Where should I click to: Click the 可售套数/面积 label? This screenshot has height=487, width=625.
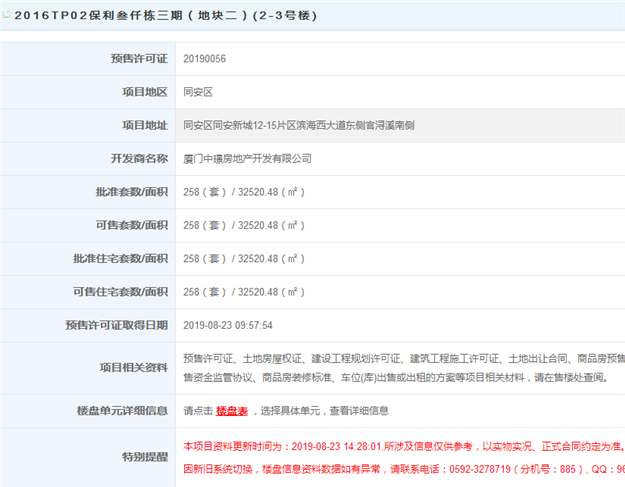coord(132,226)
